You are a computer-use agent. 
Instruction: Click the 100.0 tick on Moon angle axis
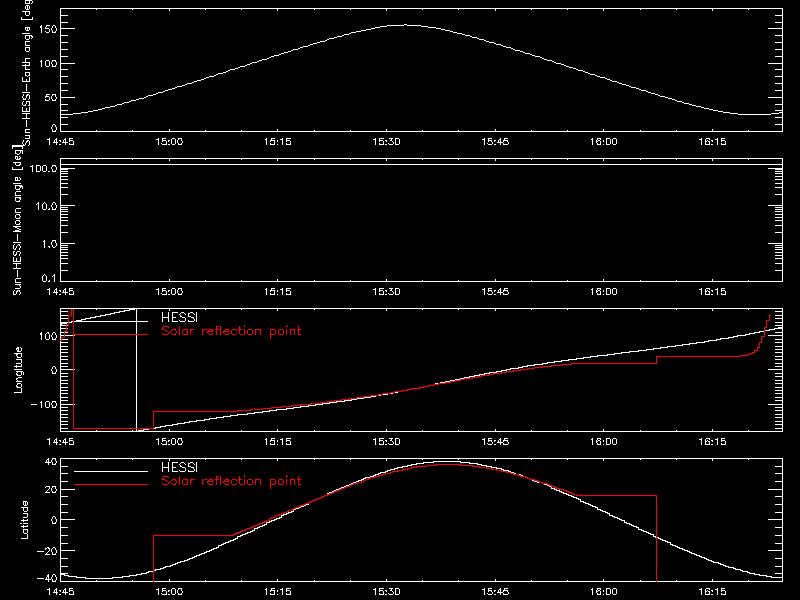pos(43,168)
